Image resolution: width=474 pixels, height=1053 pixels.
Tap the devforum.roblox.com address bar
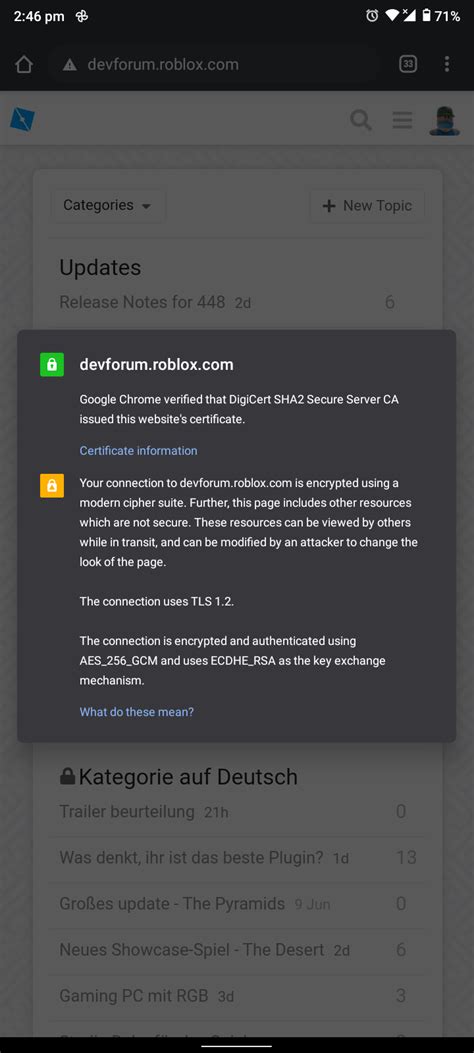215,64
